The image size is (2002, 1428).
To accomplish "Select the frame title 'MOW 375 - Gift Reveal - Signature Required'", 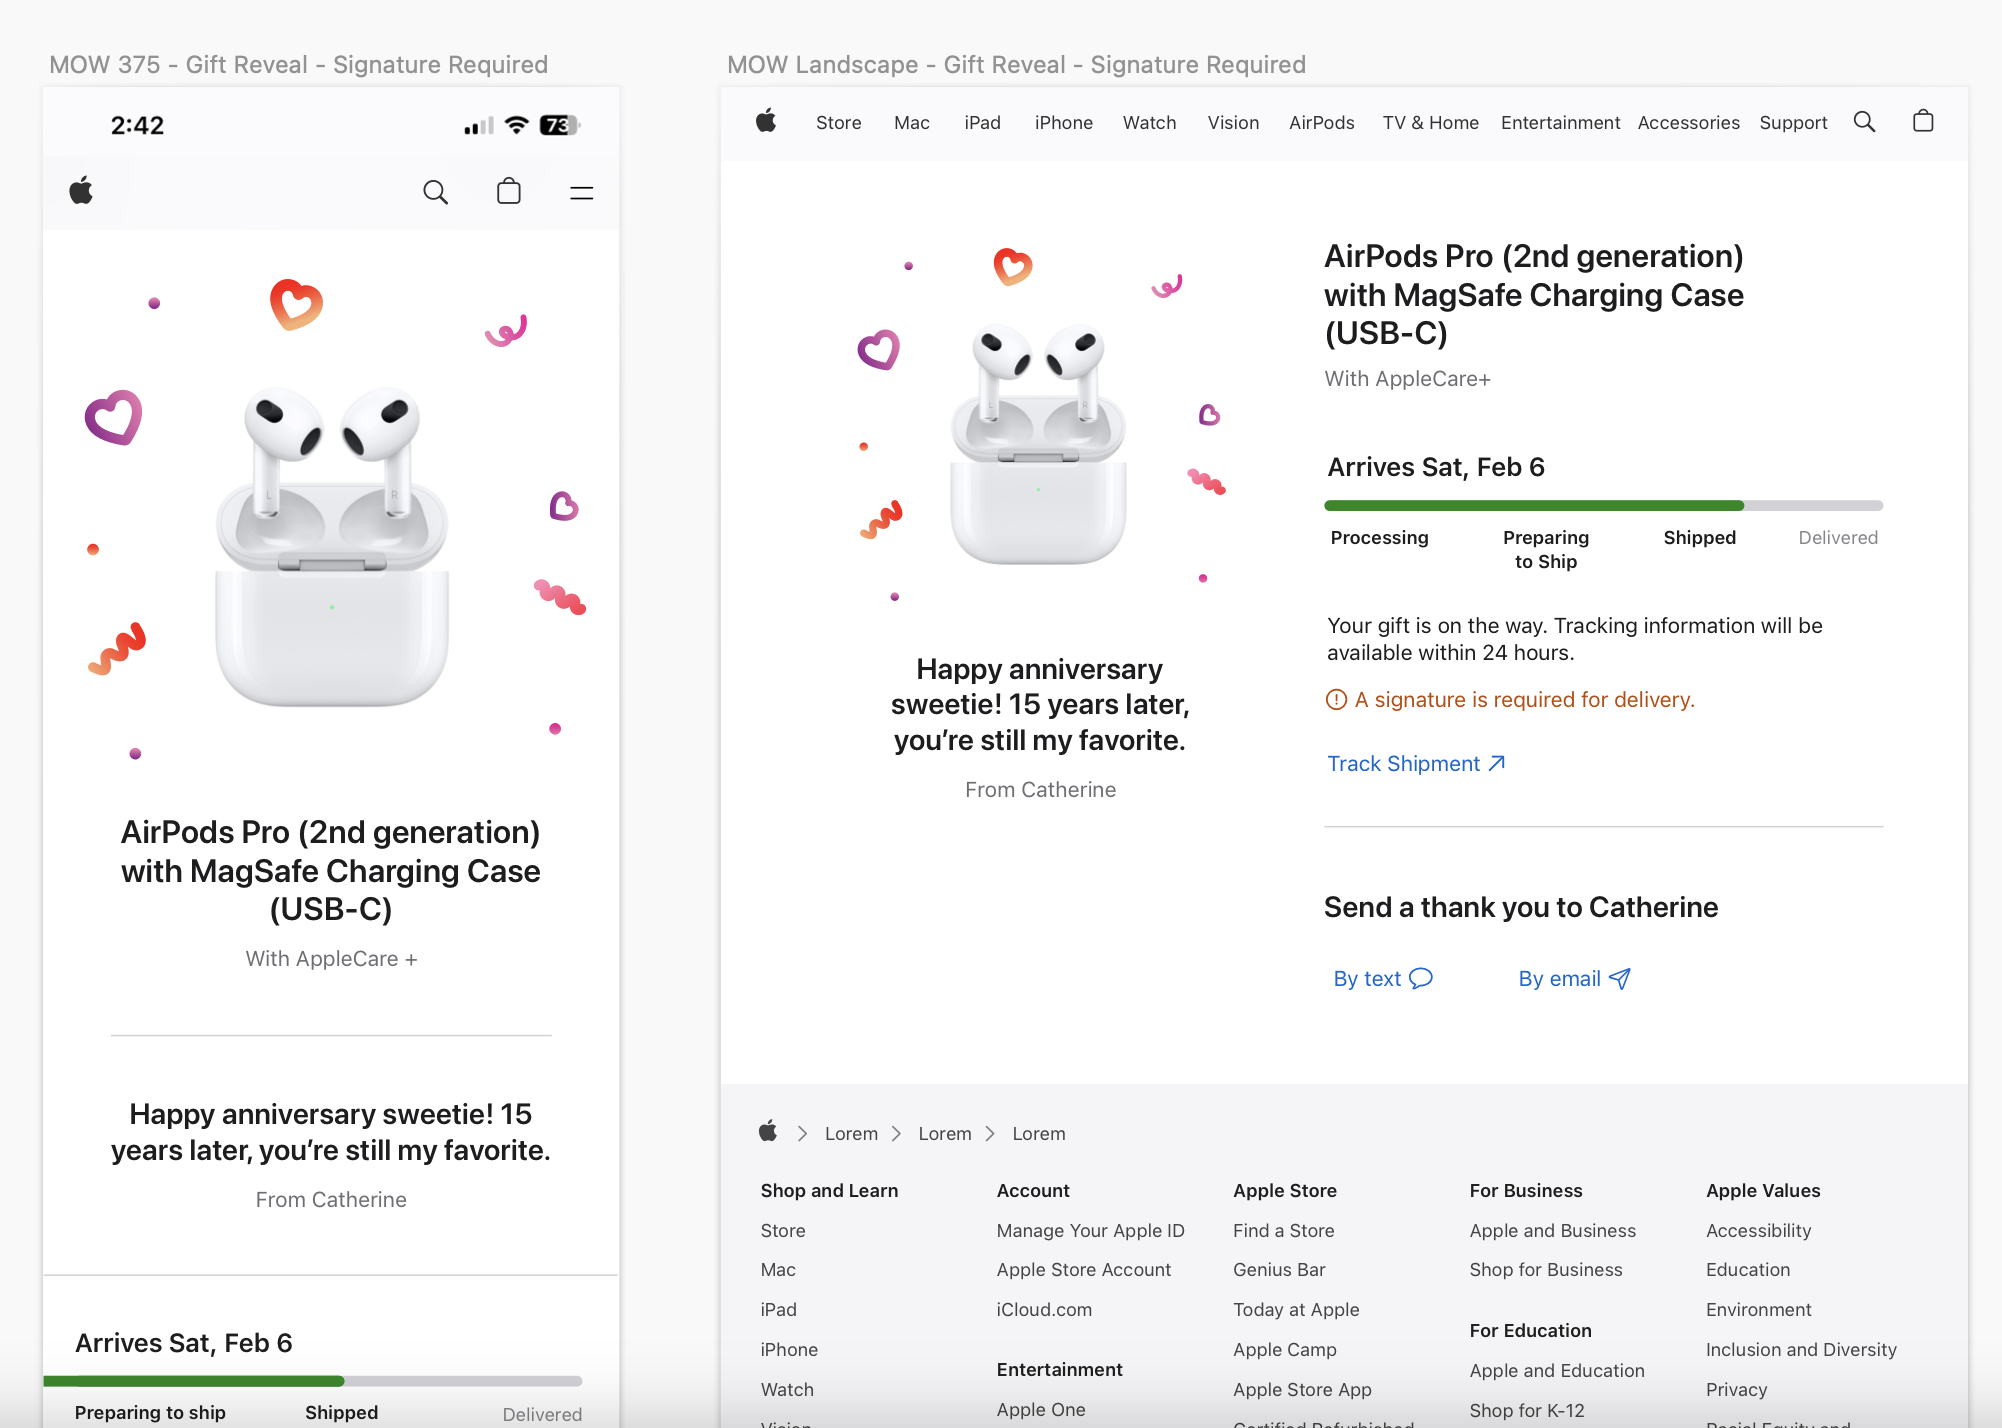I will [299, 65].
